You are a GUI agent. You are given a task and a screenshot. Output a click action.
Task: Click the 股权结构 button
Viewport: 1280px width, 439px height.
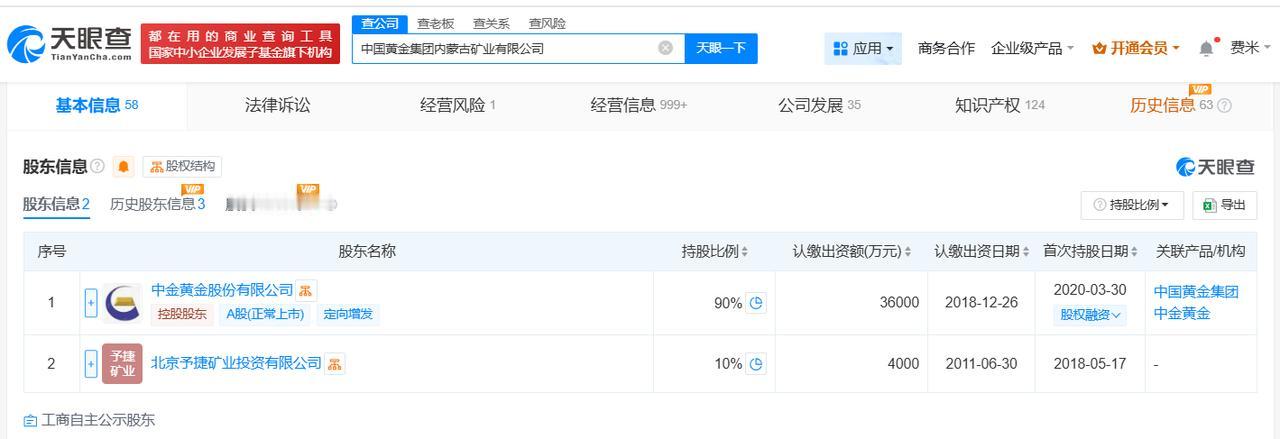182,166
